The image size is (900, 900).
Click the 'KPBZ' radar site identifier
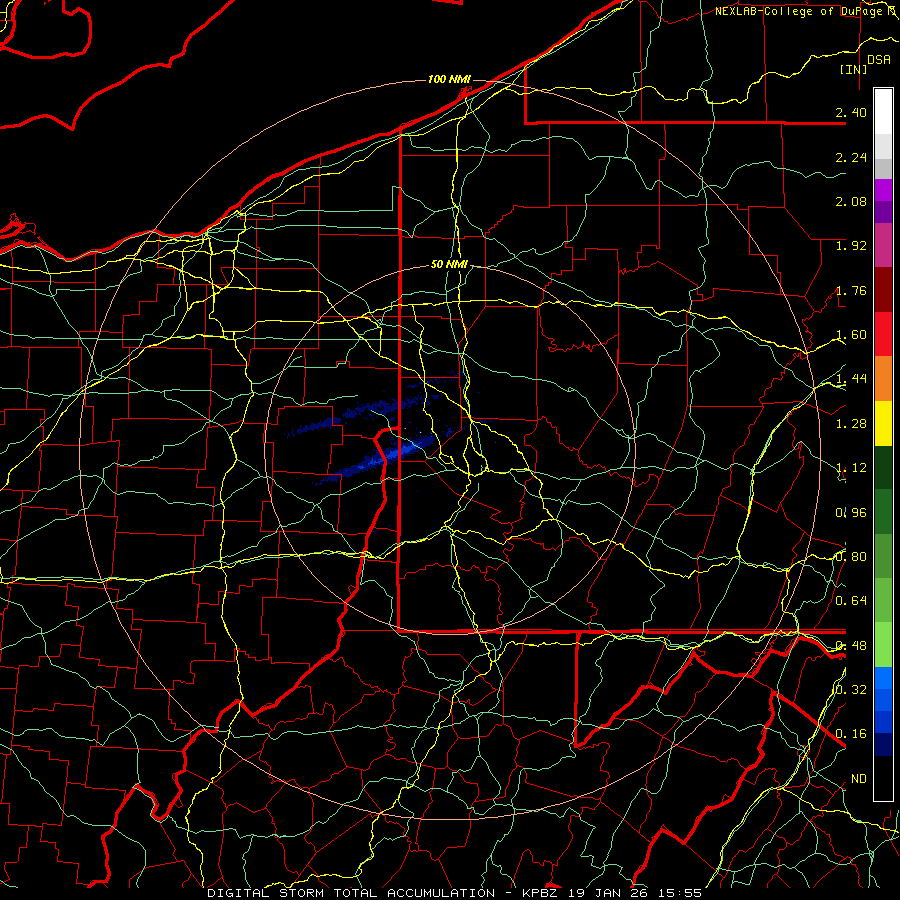click(541, 893)
